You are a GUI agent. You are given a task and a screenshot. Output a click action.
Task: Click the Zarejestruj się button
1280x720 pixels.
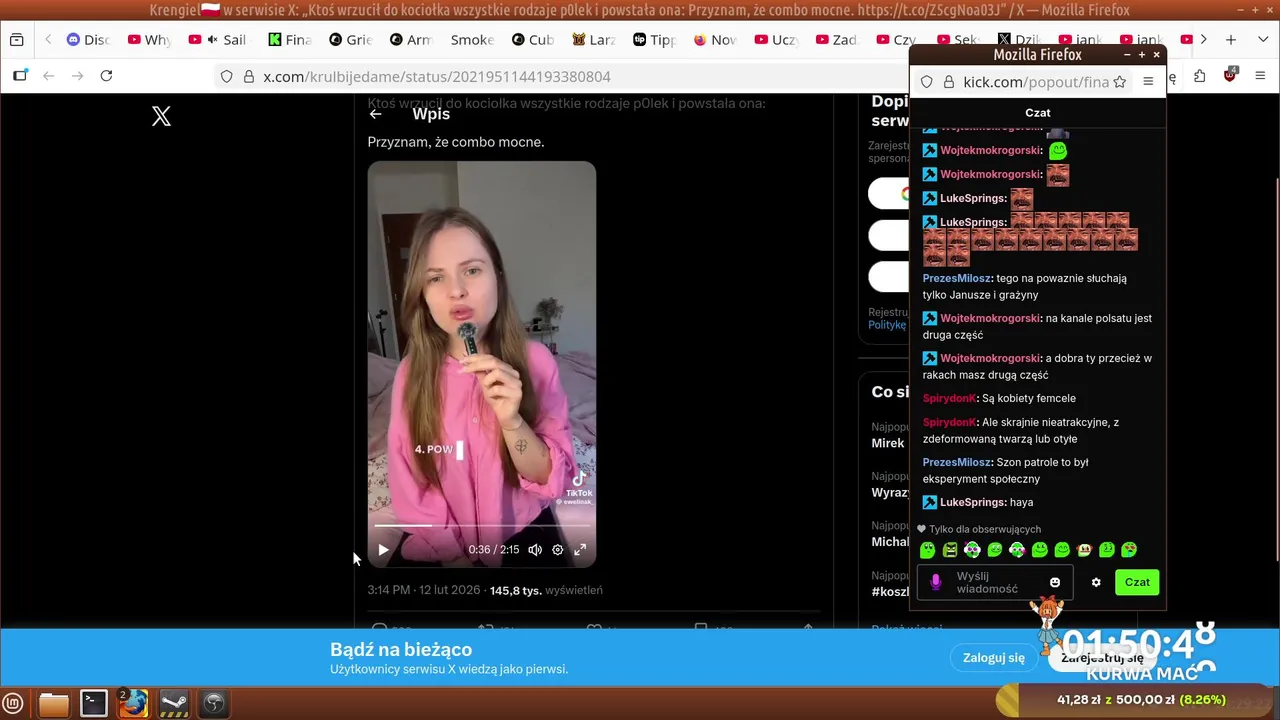click(1102, 658)
